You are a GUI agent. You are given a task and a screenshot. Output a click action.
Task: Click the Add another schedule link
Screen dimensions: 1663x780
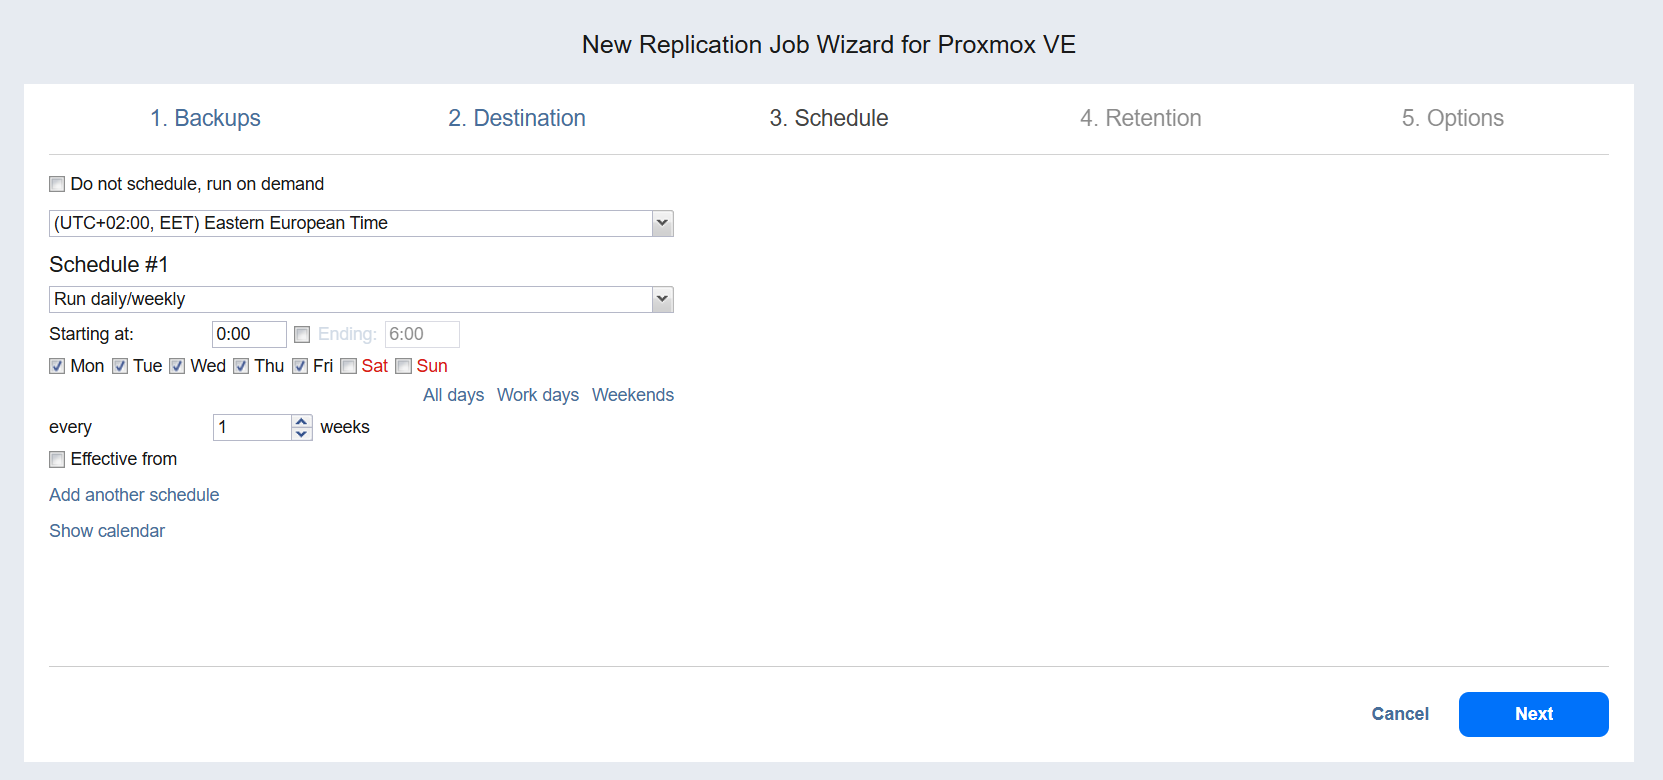point(134,495)
